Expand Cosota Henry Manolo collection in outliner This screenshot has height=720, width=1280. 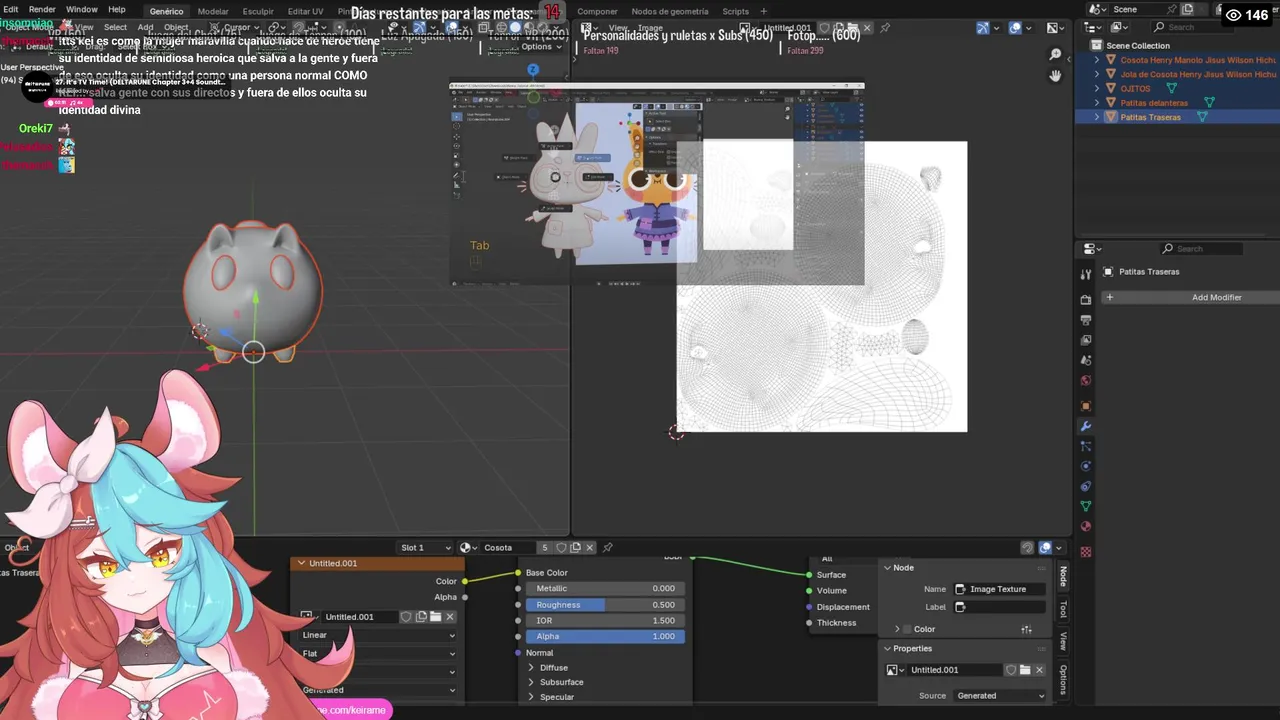point(1097,60)
